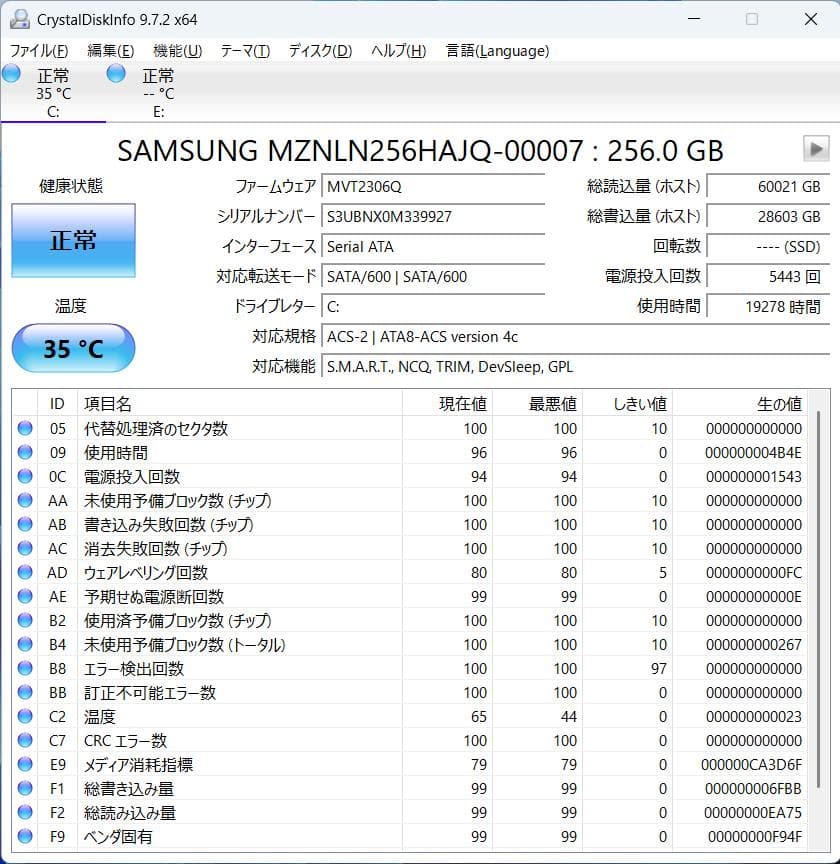Click the blue indicator next to 使用時間
This screenshot has height=864, width=840.
coord(23,452)
